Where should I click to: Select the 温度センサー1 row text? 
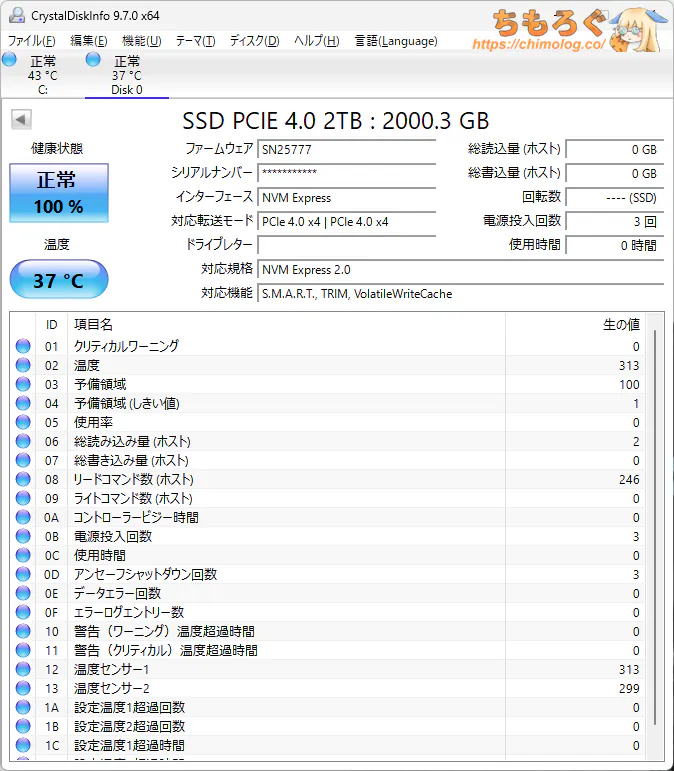[111, 669]
